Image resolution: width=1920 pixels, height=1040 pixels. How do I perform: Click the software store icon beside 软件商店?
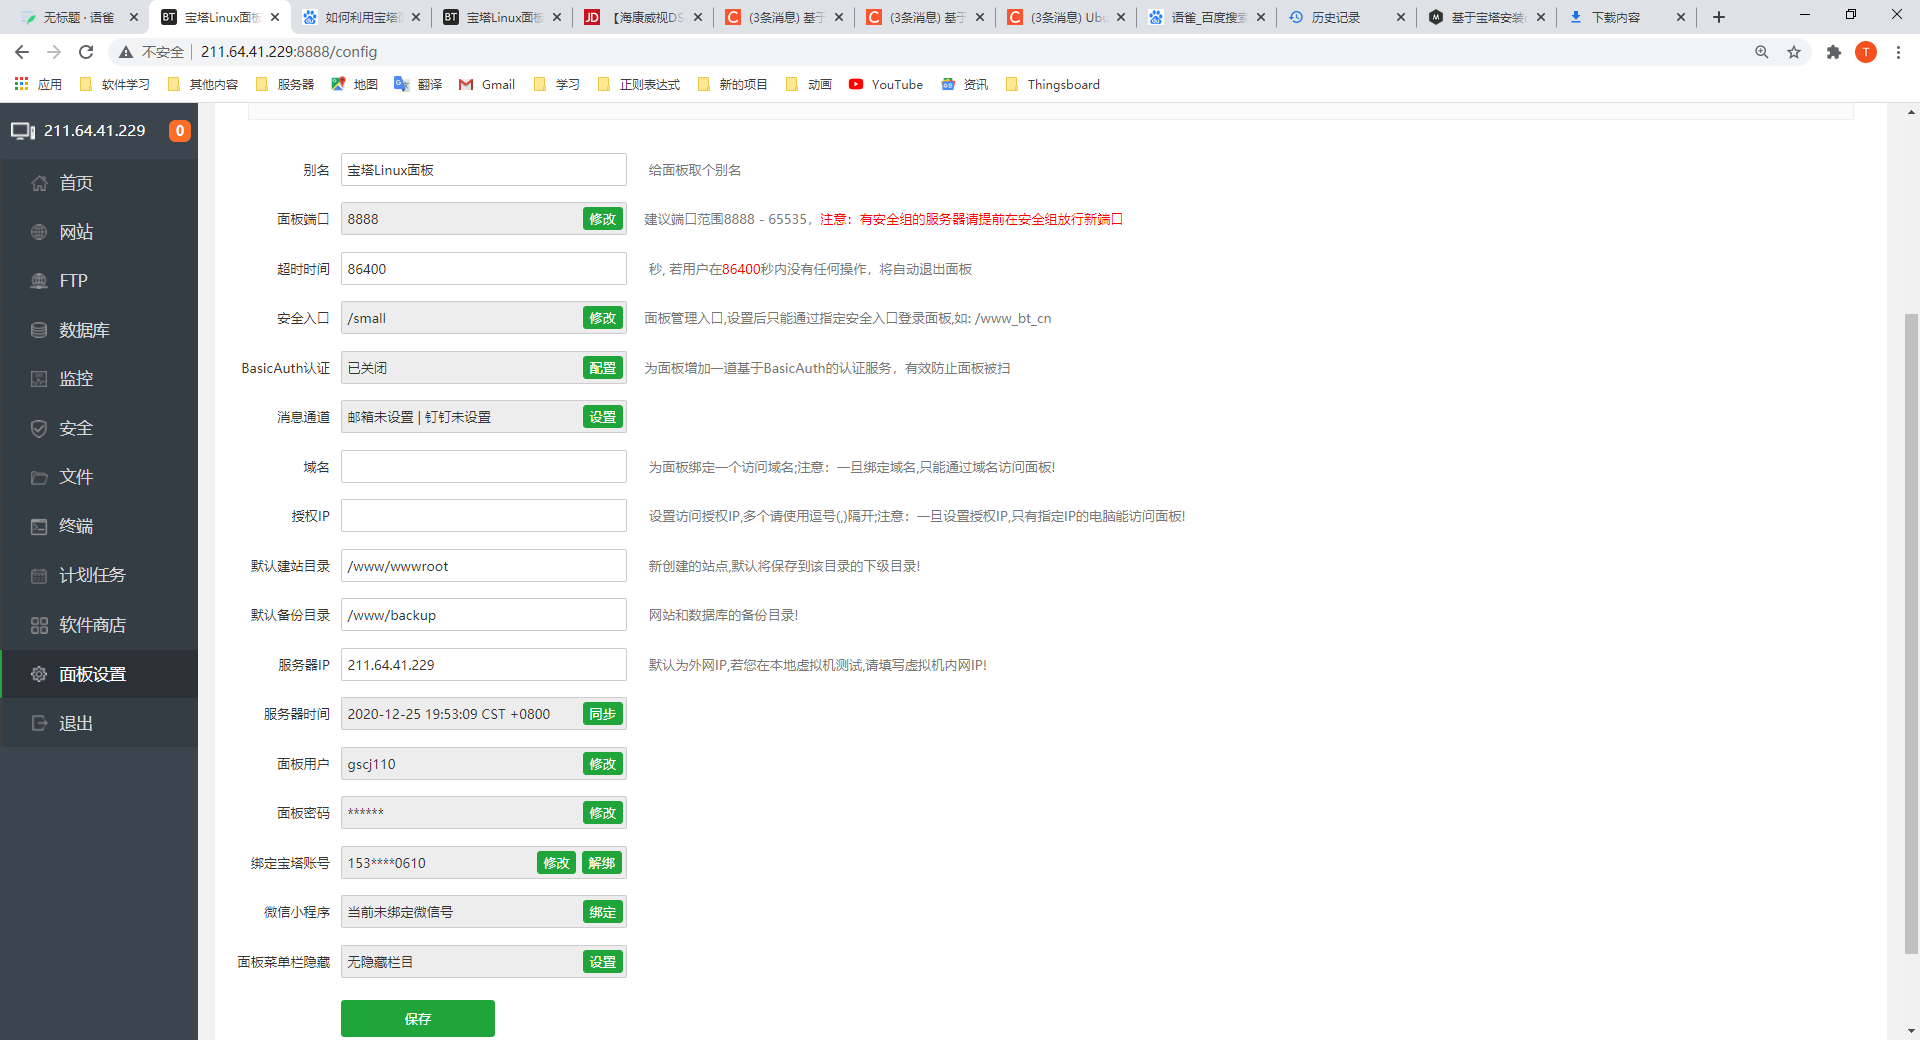click(x=39, y=625)
